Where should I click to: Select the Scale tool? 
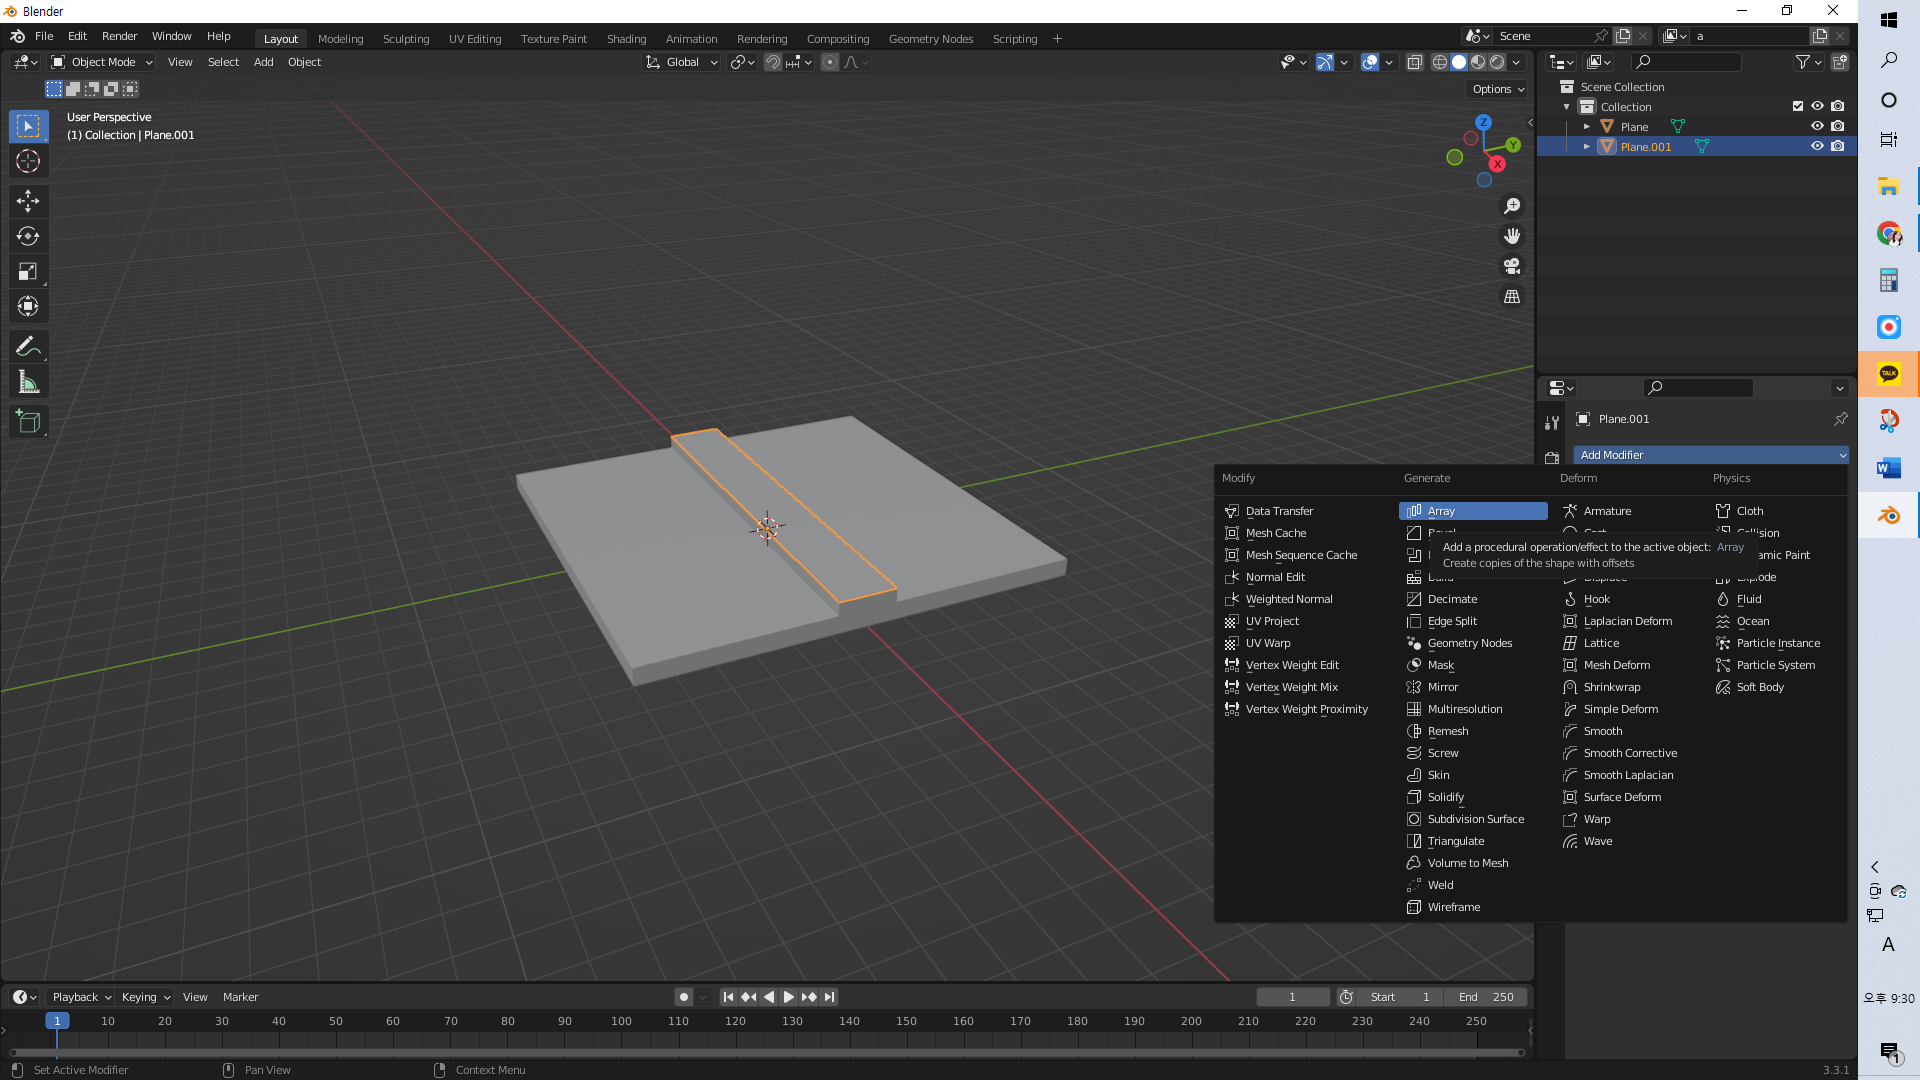[28, 271]
